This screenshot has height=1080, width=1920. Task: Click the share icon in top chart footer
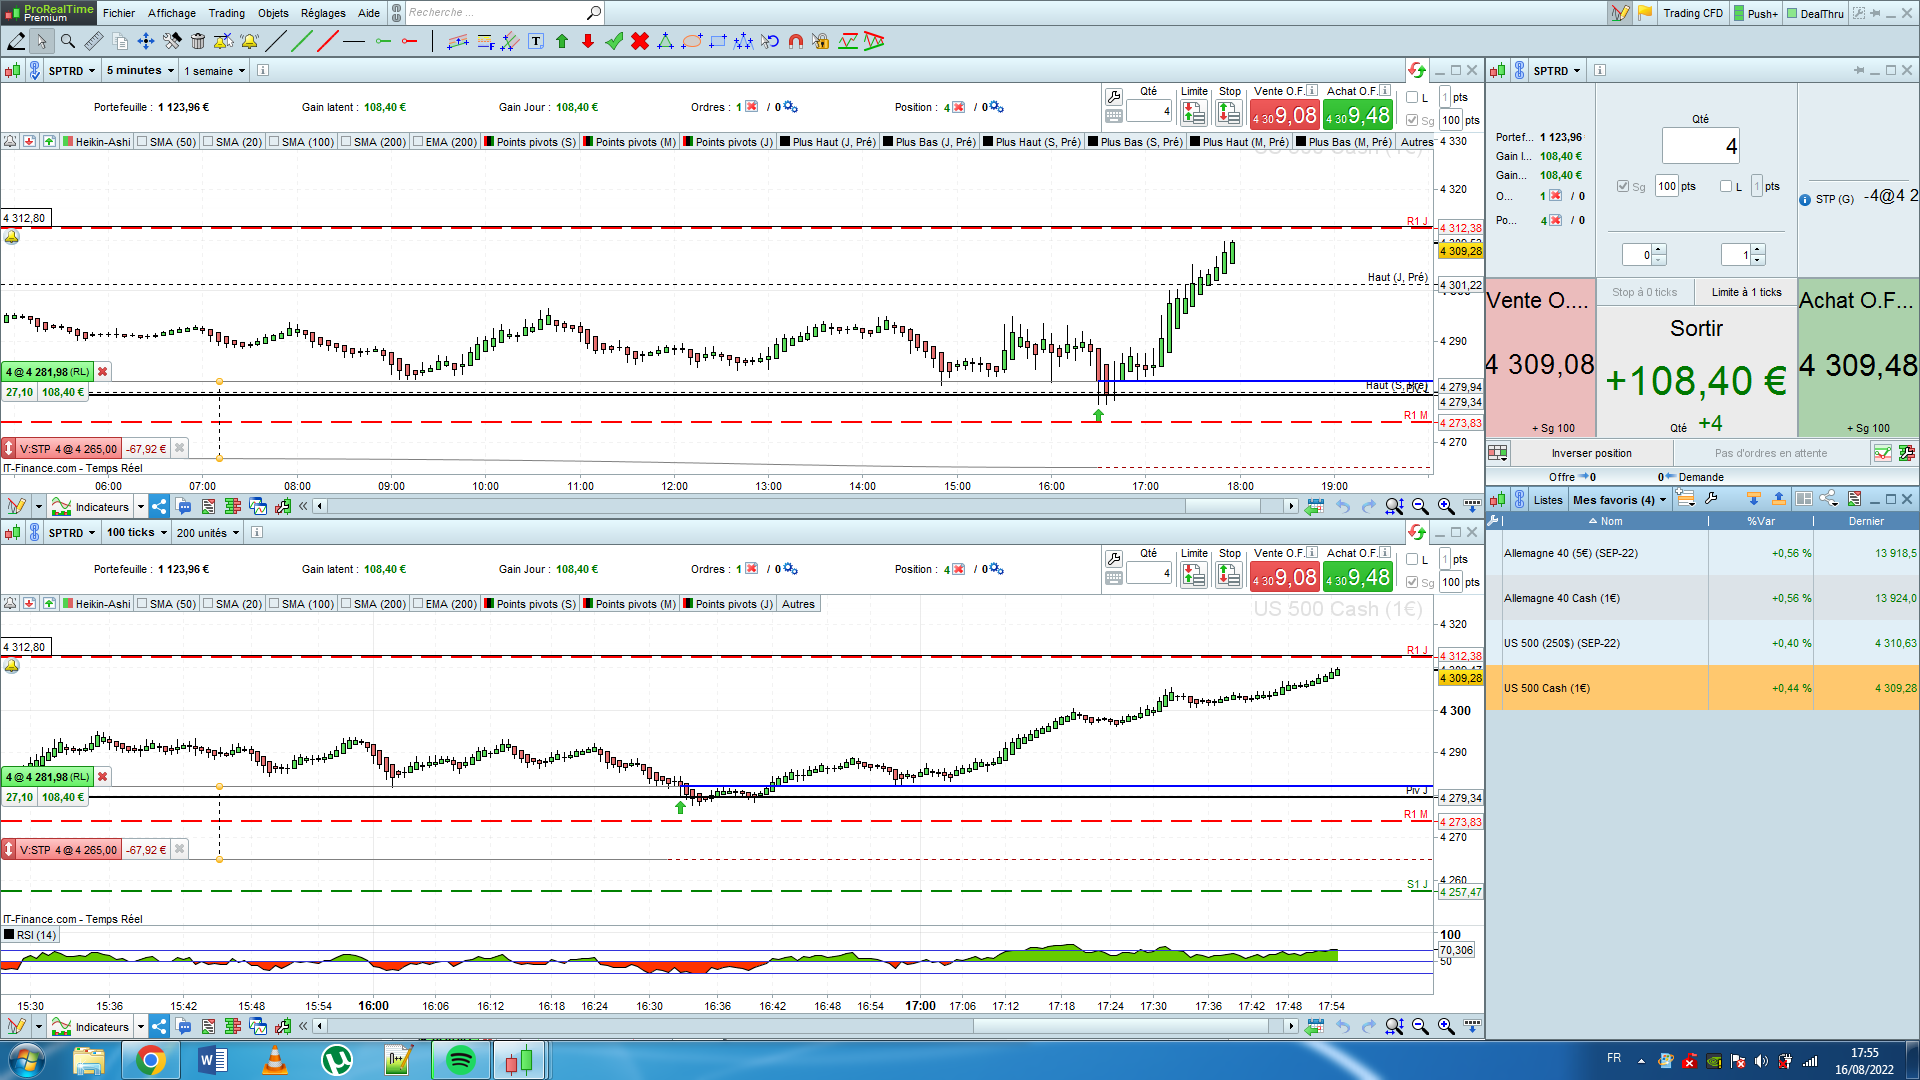coord(159,507)
